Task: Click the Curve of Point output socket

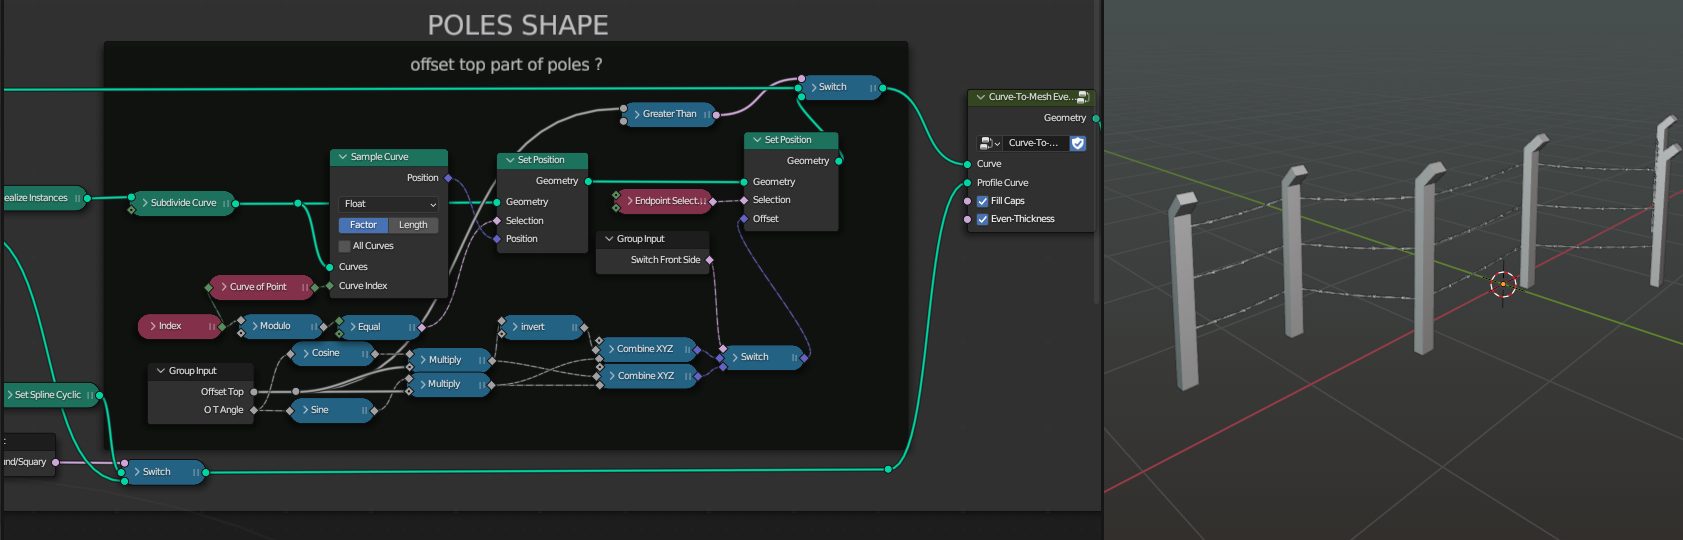Action: pyautogui.click(x=315, y=287)
